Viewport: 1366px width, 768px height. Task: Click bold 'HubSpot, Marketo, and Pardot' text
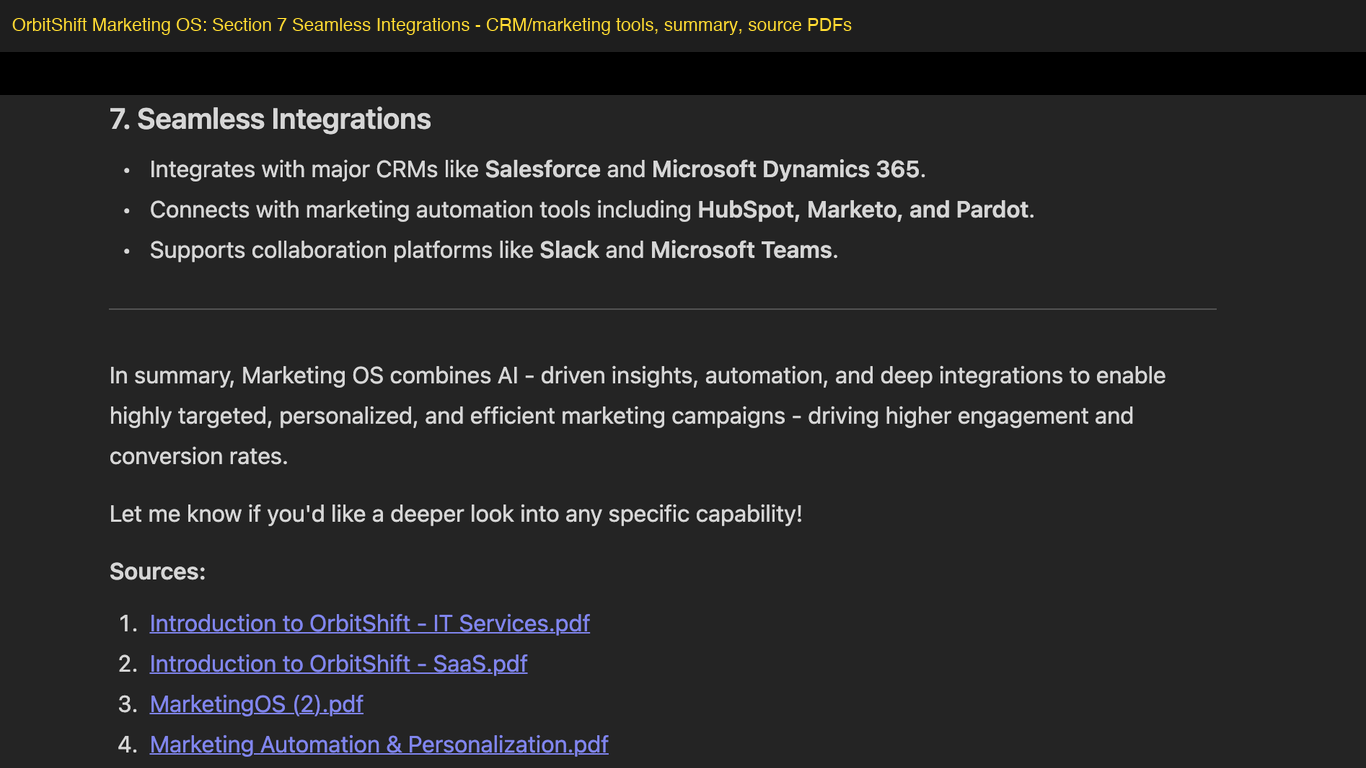pos(863,209)
